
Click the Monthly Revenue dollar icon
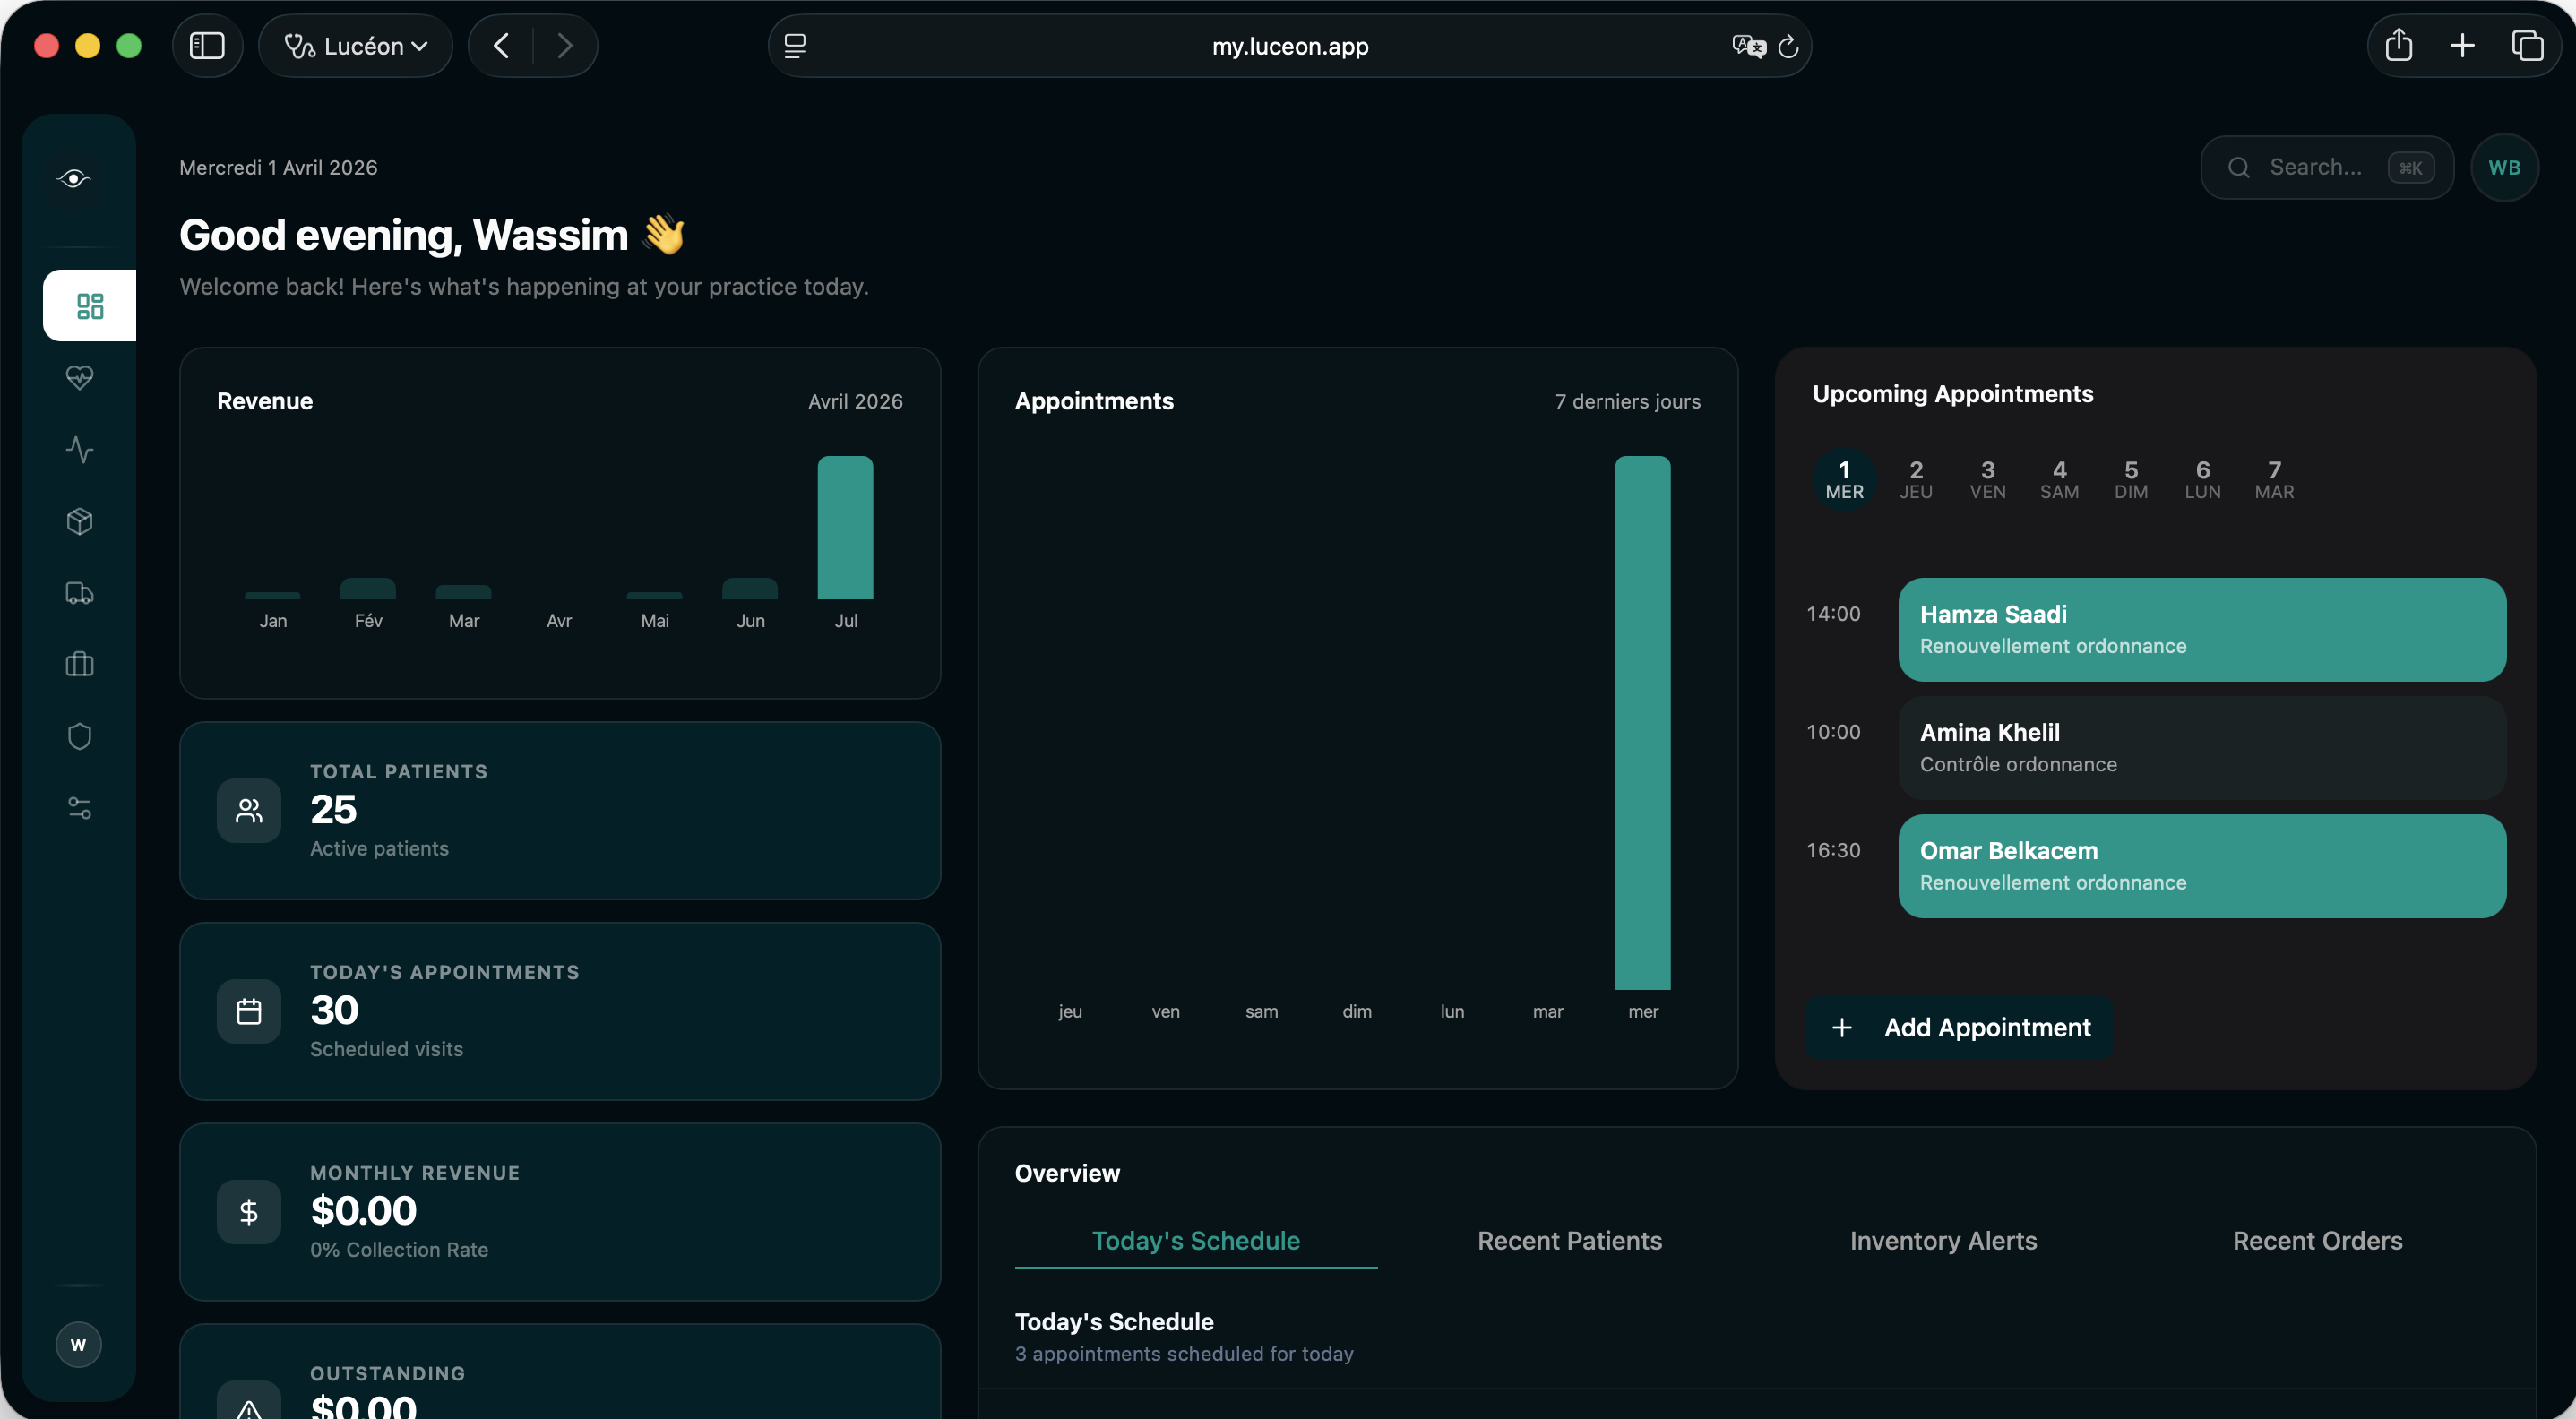point(249,1212)
